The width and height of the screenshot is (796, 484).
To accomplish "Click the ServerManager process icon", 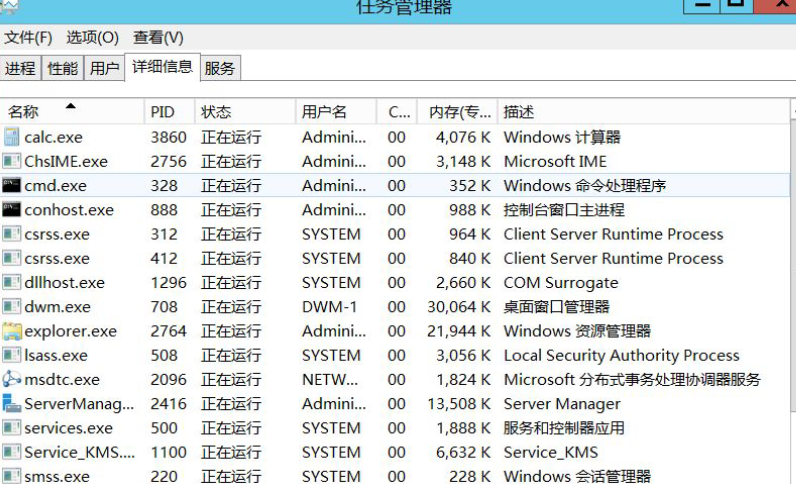I will [12, 404].
